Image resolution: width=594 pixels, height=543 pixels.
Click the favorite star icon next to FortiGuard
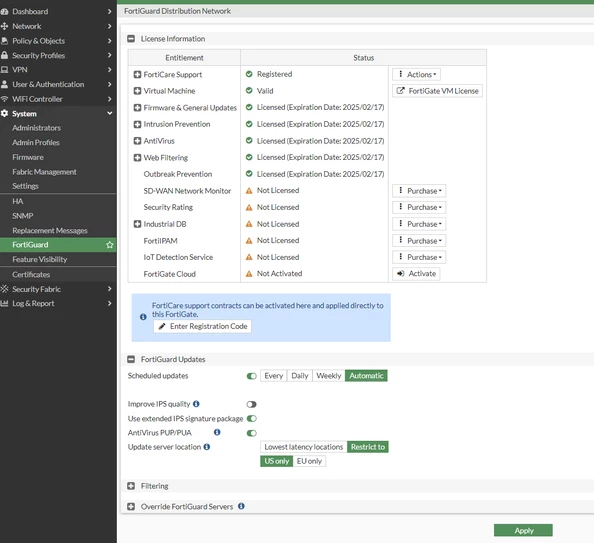coord(110,245)
